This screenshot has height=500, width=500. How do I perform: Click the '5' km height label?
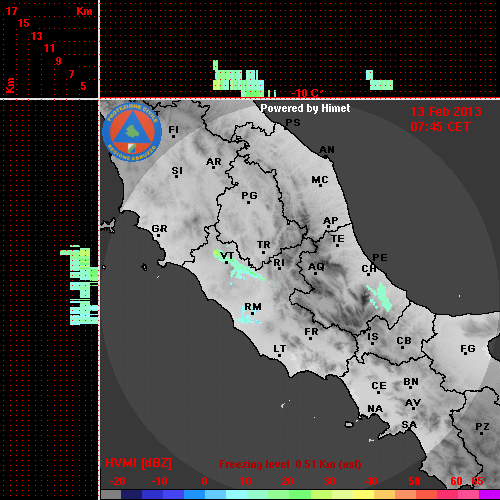(83, 86)
